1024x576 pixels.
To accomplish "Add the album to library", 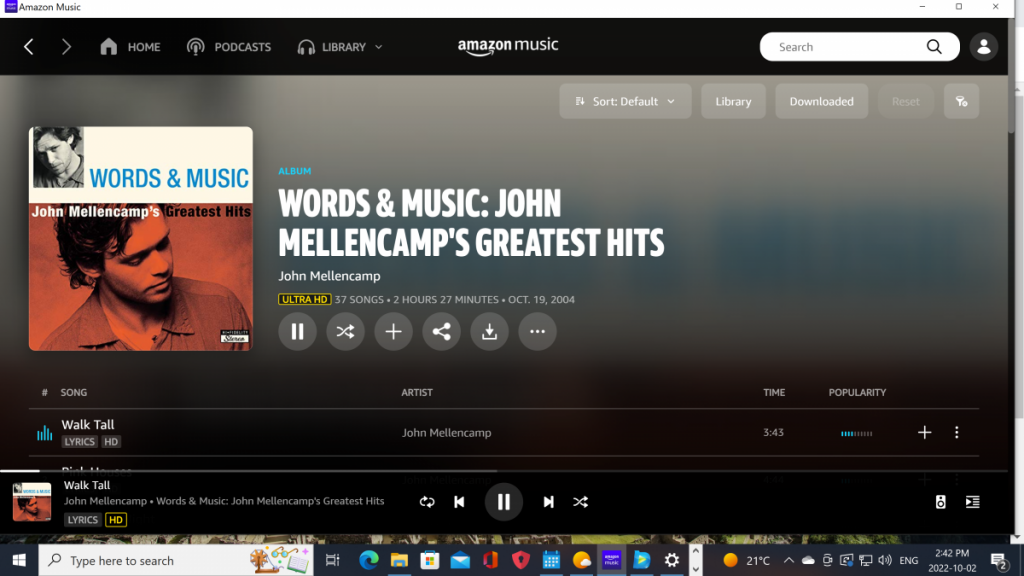I will [x=393, y=332].
